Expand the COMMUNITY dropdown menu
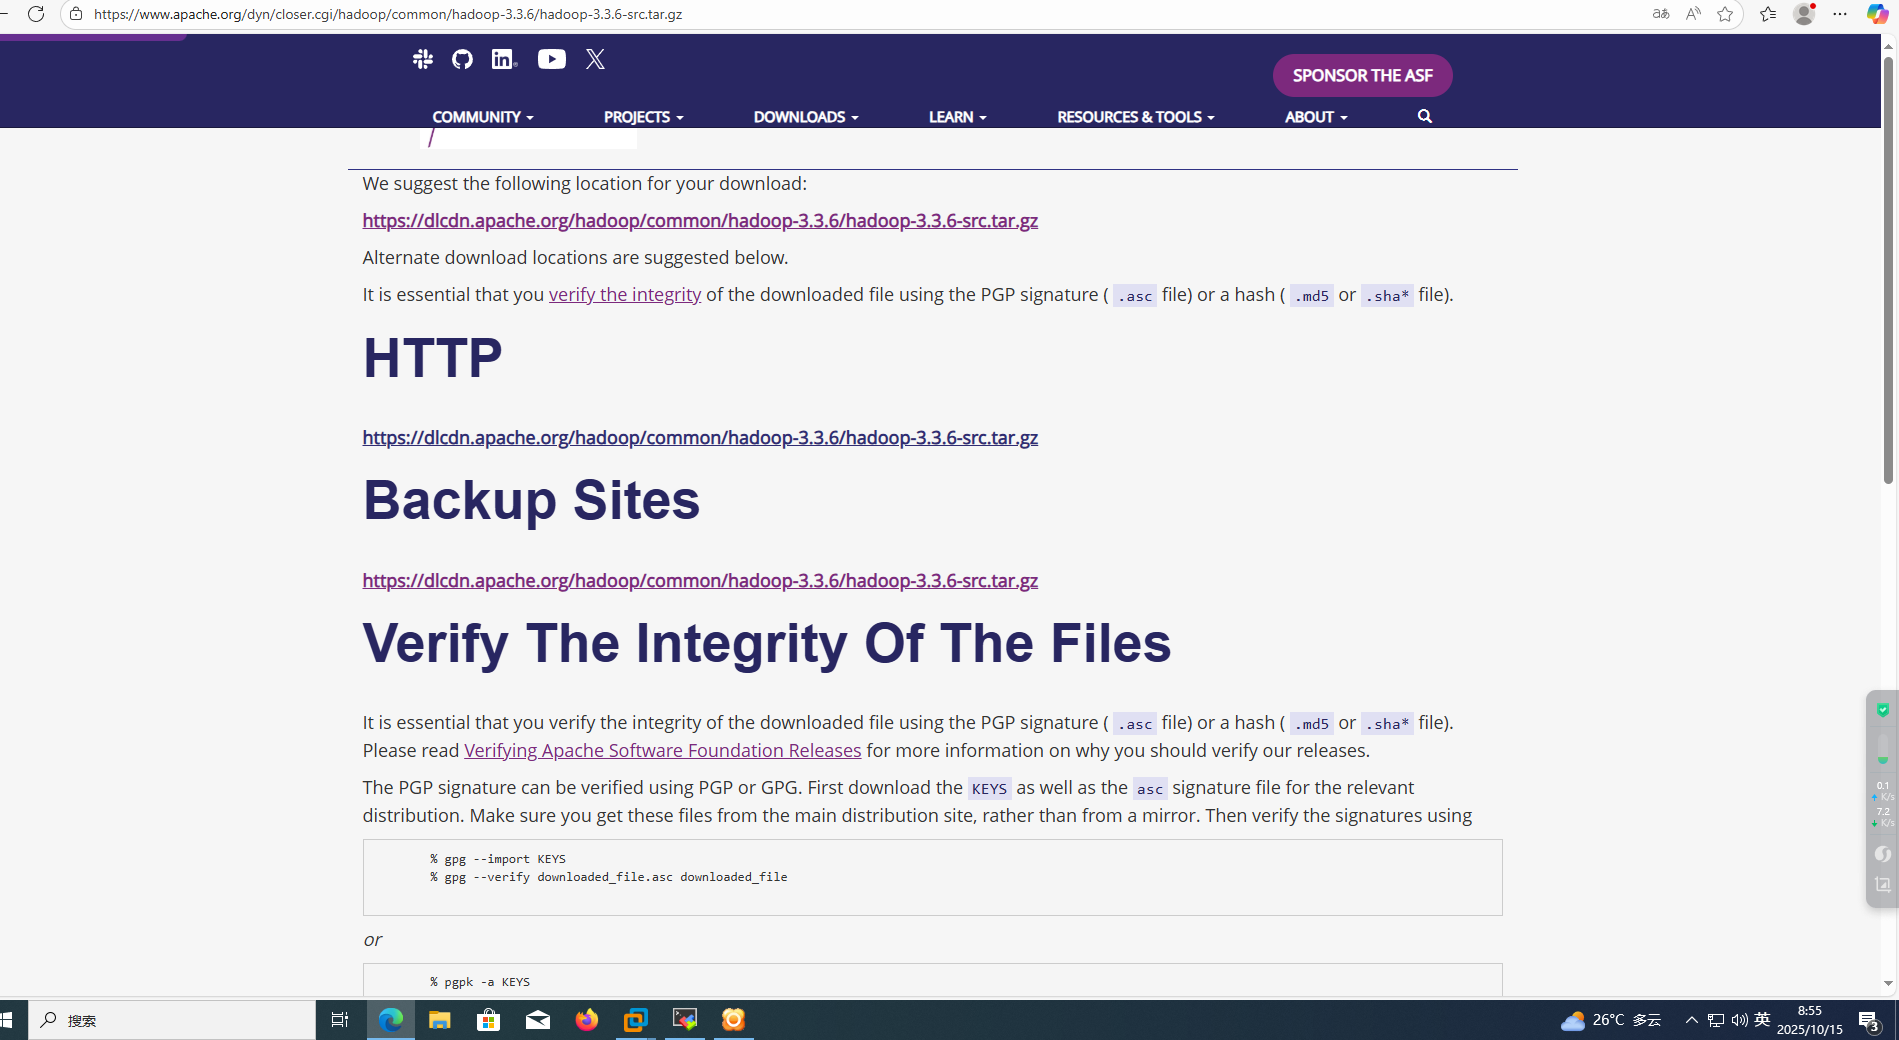The image size is (1899, 1040). 483,117
